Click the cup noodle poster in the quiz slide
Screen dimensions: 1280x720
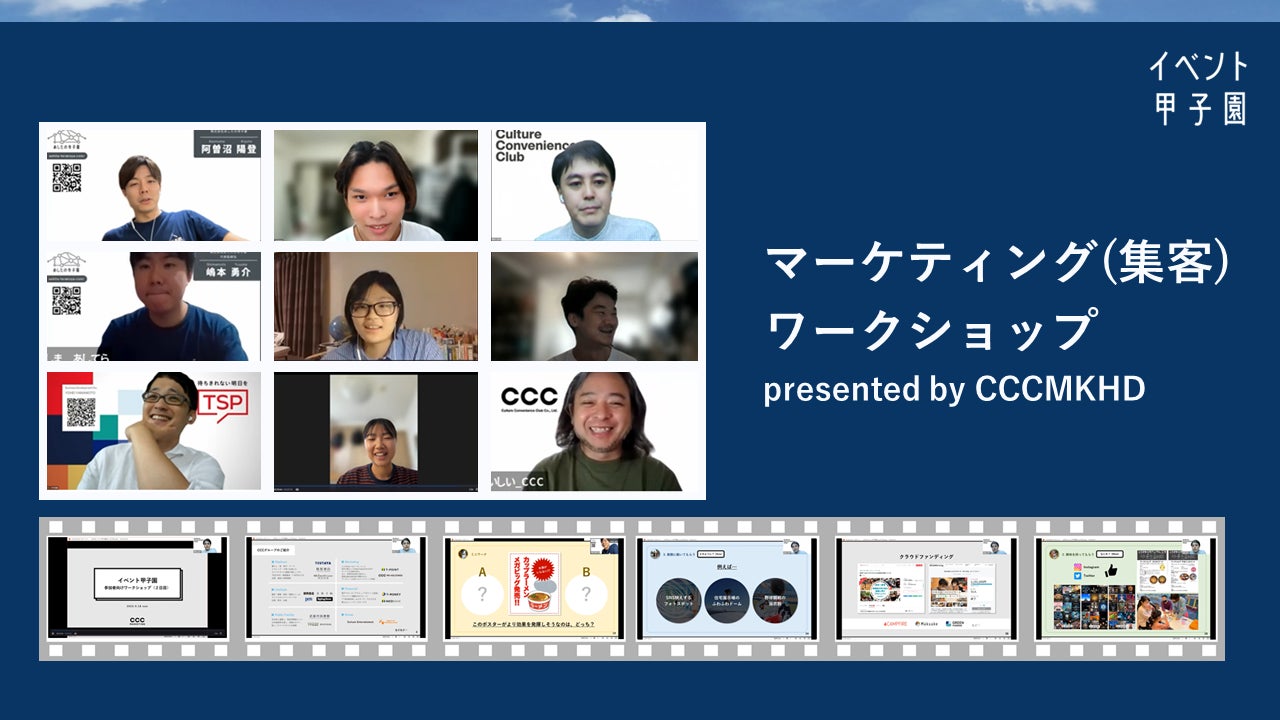coord(534,585)
